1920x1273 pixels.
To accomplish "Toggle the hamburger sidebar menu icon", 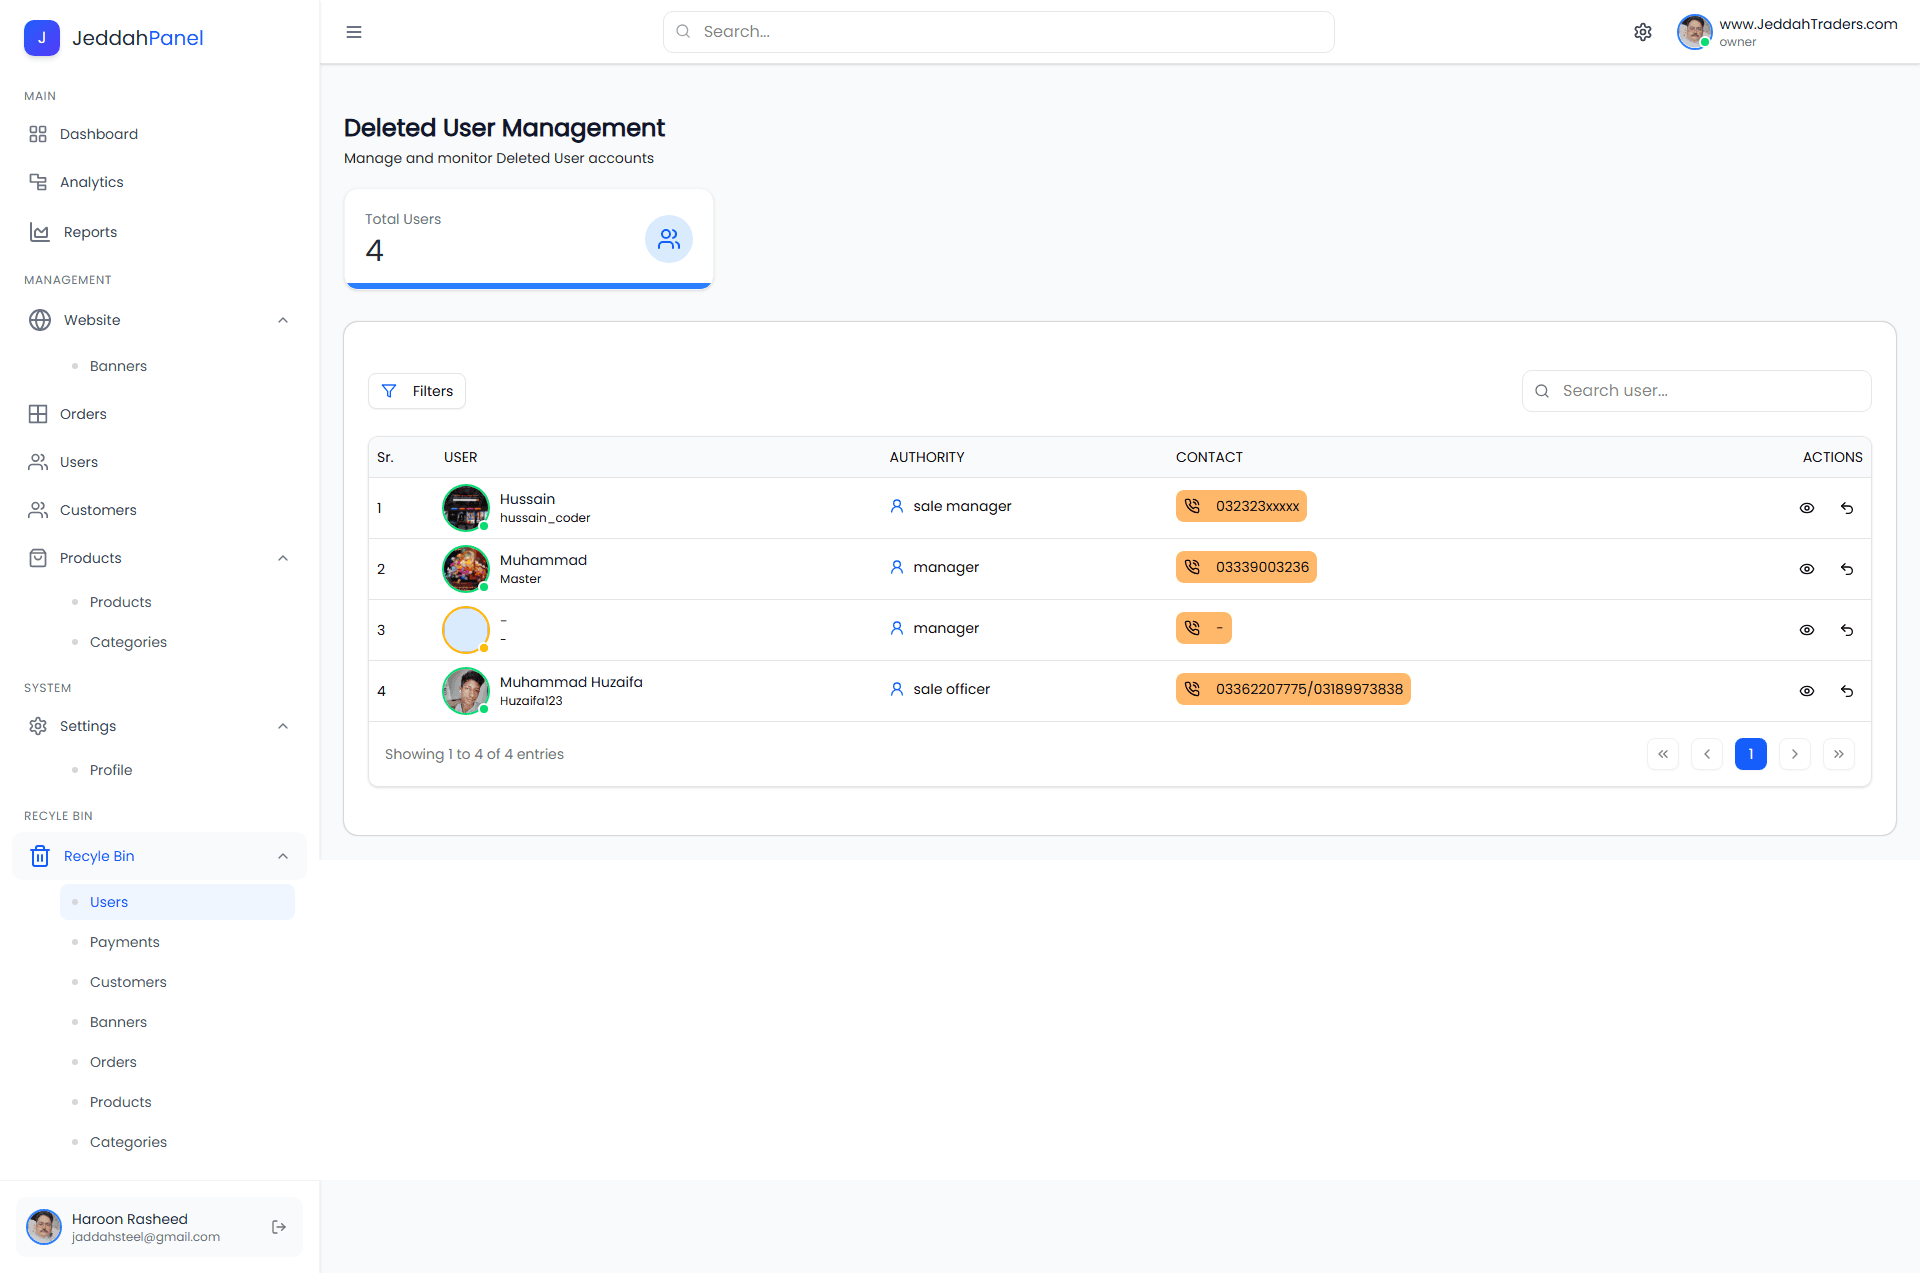I will coord(354,32).
